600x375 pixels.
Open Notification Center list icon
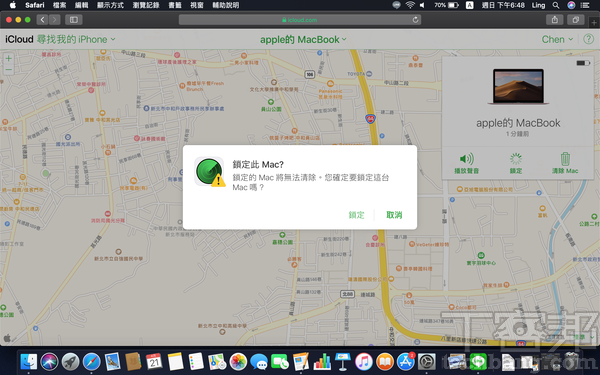tap(585, 5)
